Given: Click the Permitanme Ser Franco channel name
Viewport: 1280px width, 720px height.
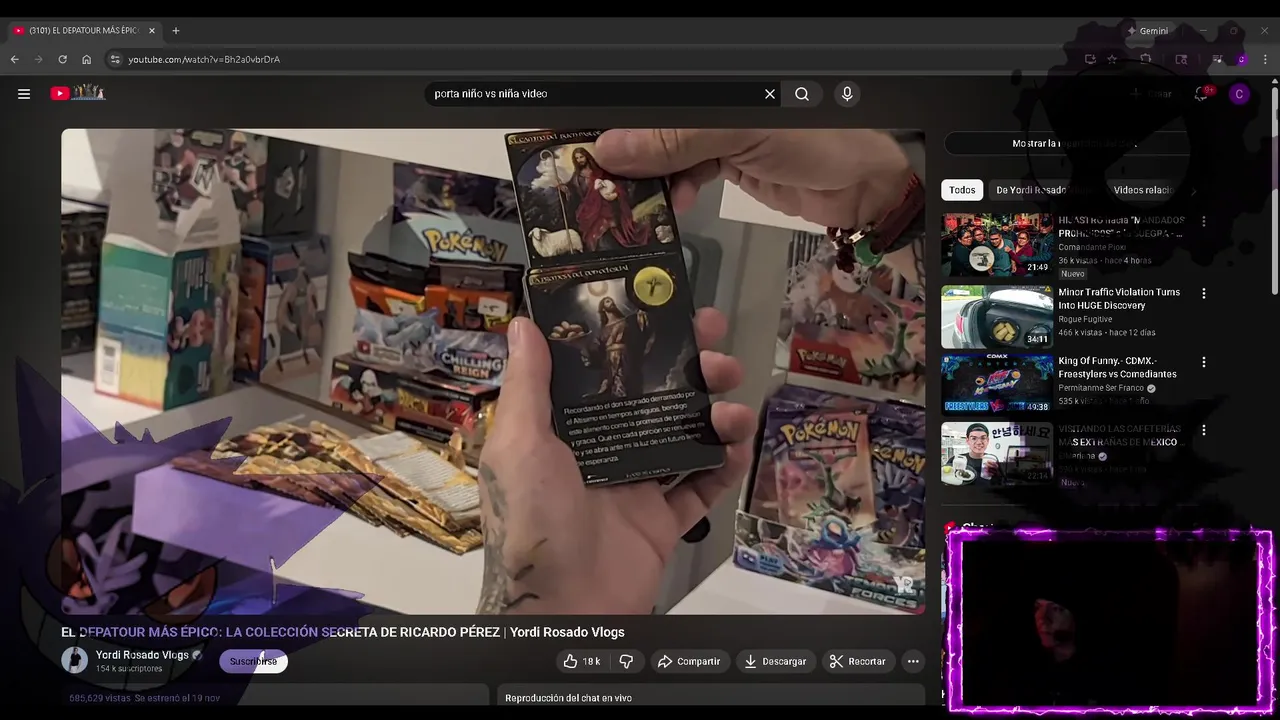Looking at the screenshot, I should (x=1101, y=388).
